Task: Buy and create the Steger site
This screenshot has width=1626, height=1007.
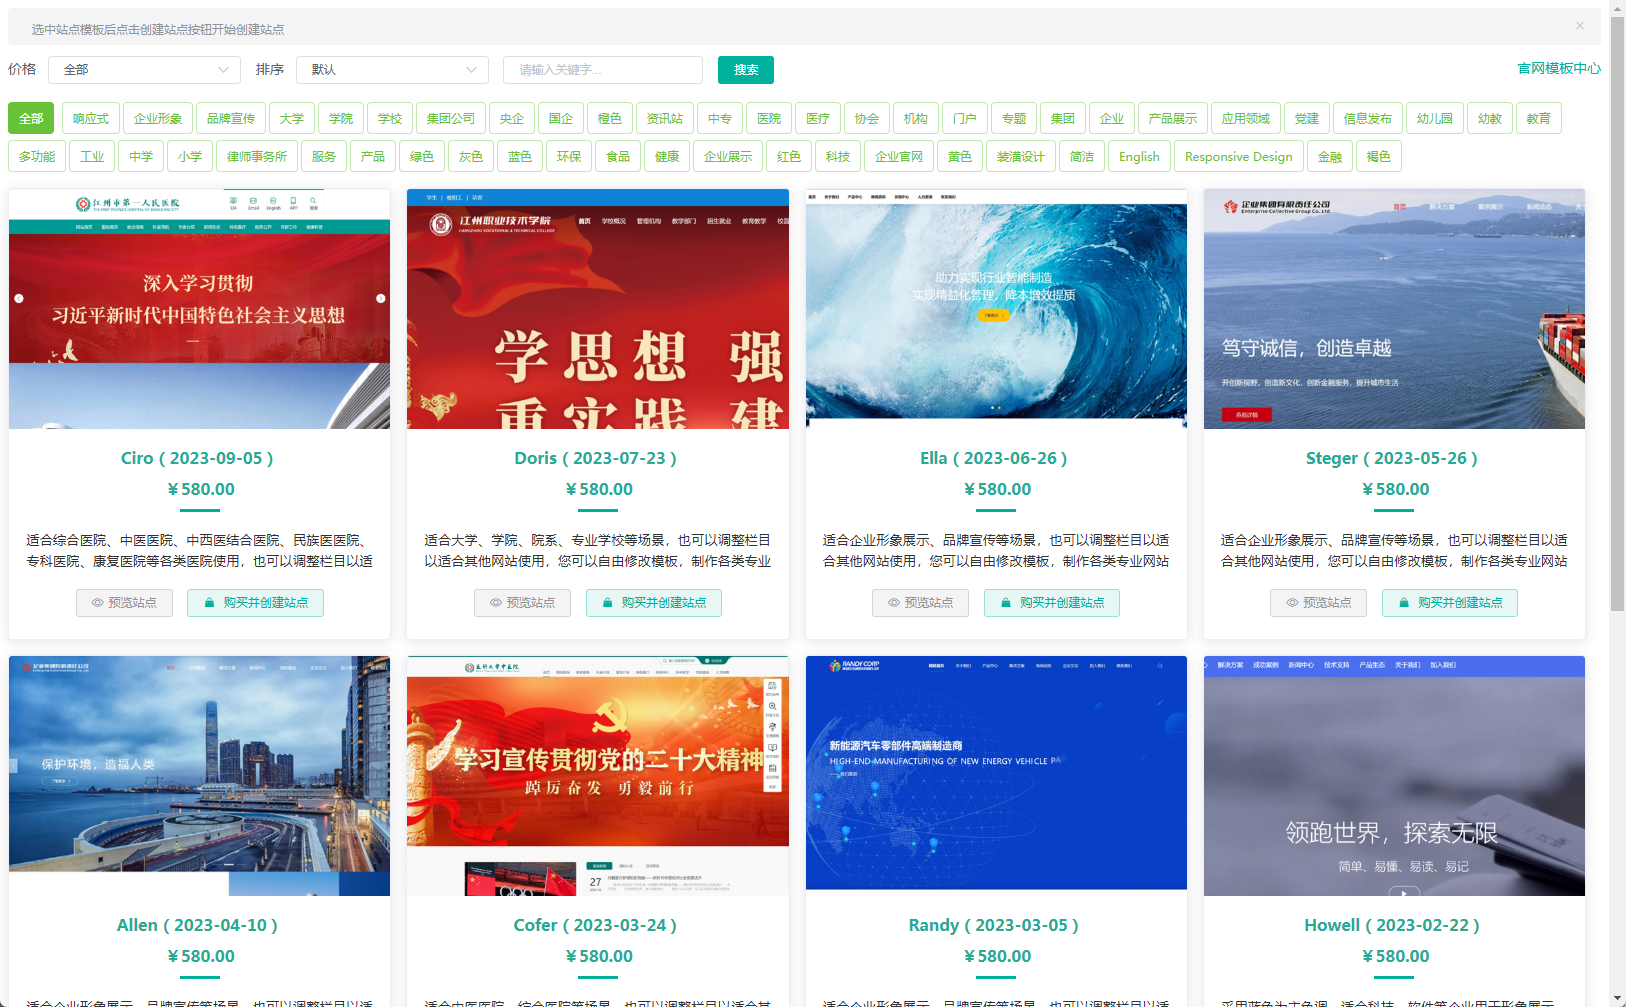Action: coord(1449,603)
